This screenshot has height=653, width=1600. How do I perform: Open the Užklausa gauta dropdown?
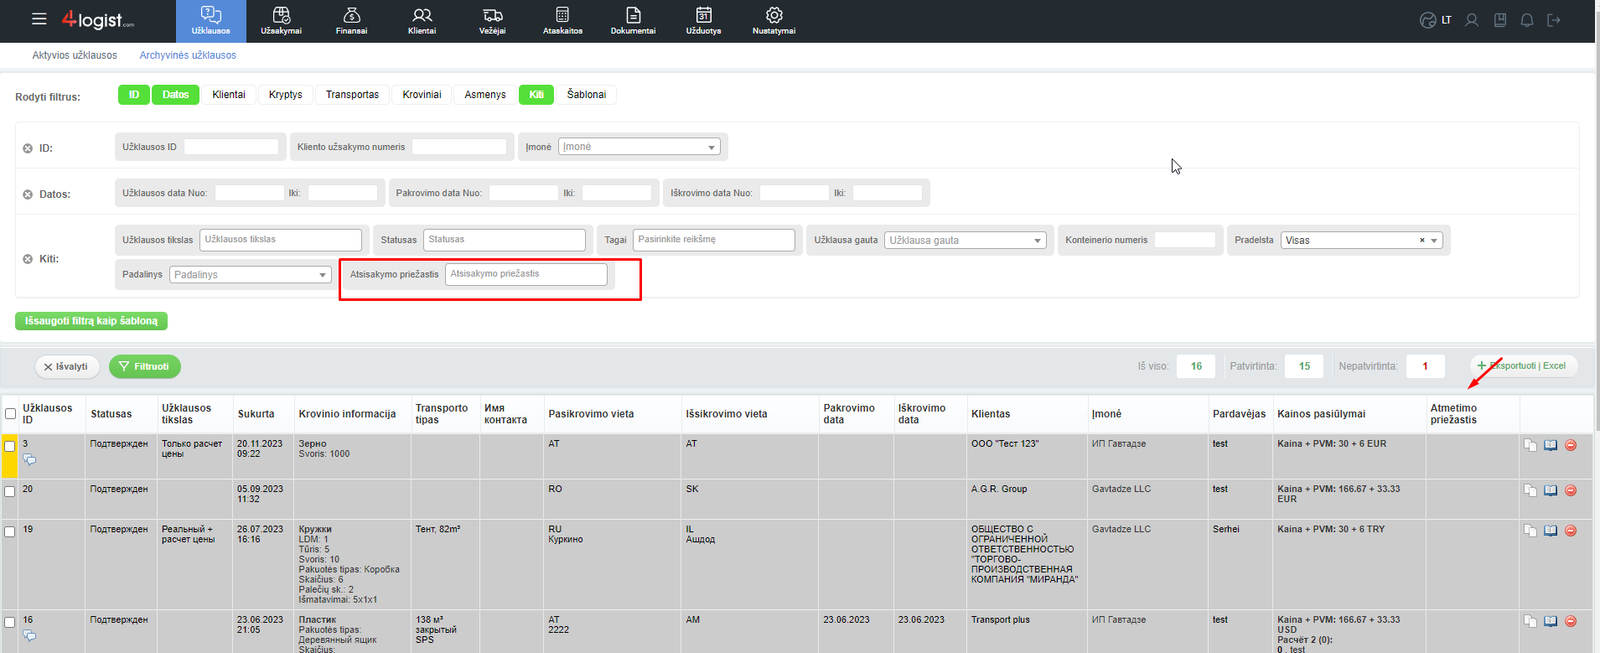[966, 240]
